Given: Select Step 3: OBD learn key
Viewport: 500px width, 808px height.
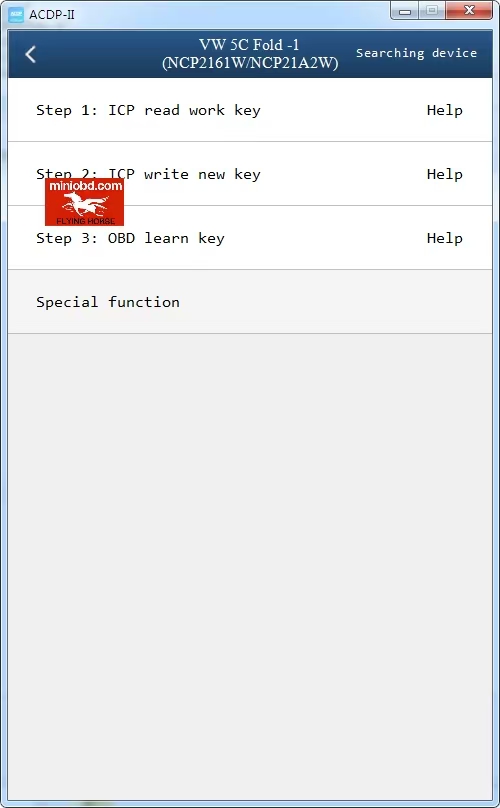Looking at the screenshot, I should click(250, 238).
